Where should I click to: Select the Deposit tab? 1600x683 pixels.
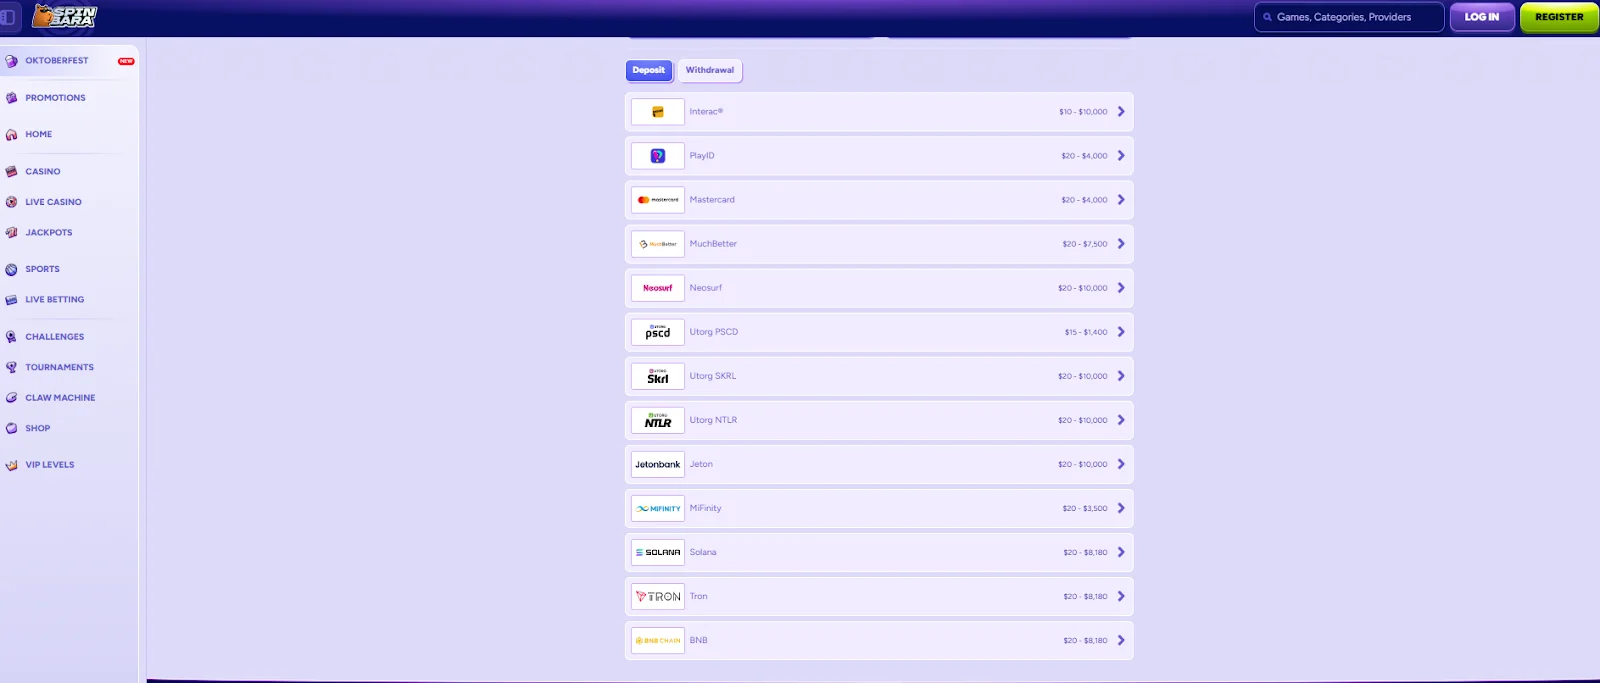click(x=649, y=70)
